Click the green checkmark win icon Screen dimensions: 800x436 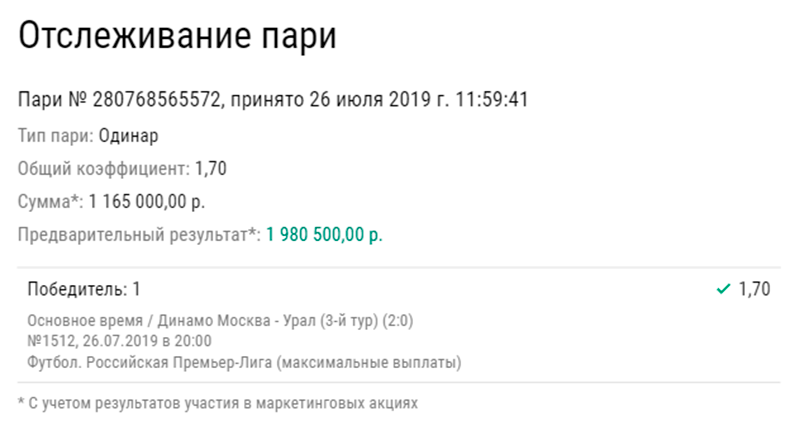(724, 290)
